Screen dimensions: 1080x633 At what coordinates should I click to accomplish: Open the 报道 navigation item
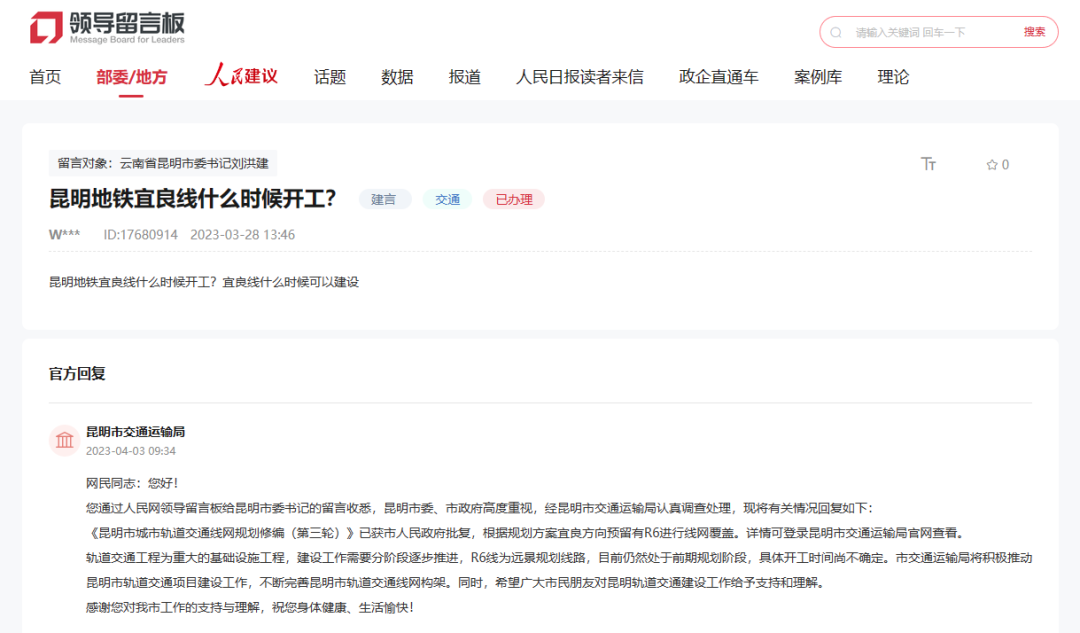(x=464, y=76)
